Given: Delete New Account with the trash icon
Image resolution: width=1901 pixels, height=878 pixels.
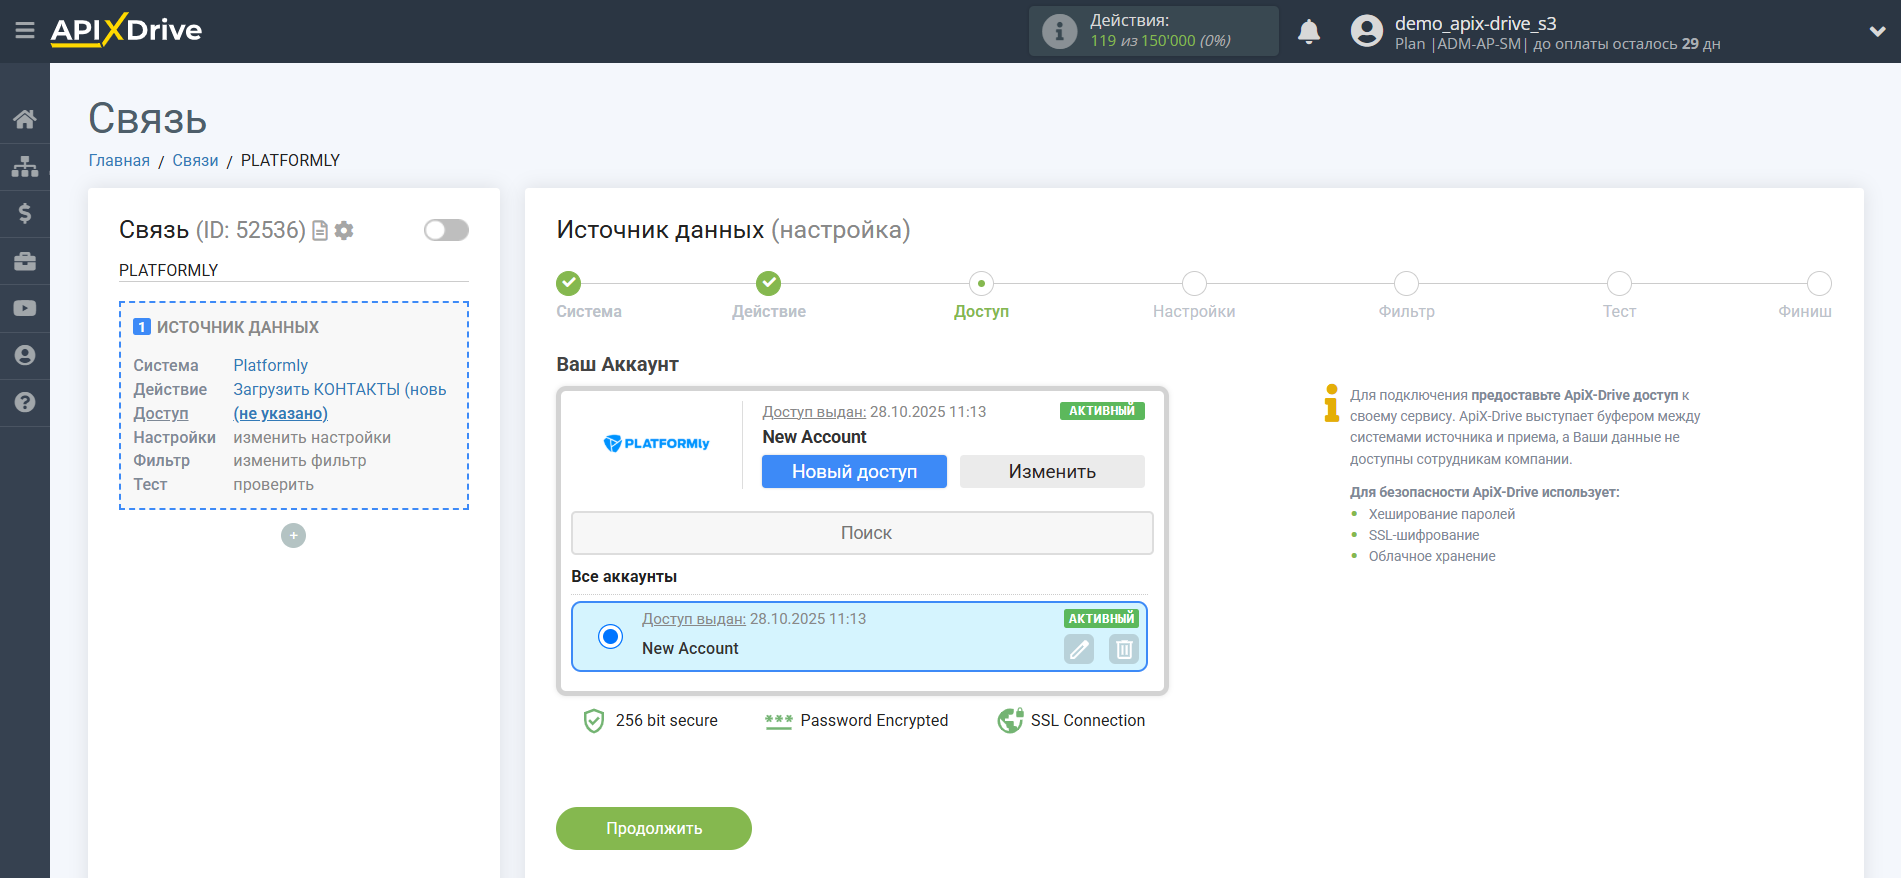Looking at the screenshot, I should [x=1124, y=649].
